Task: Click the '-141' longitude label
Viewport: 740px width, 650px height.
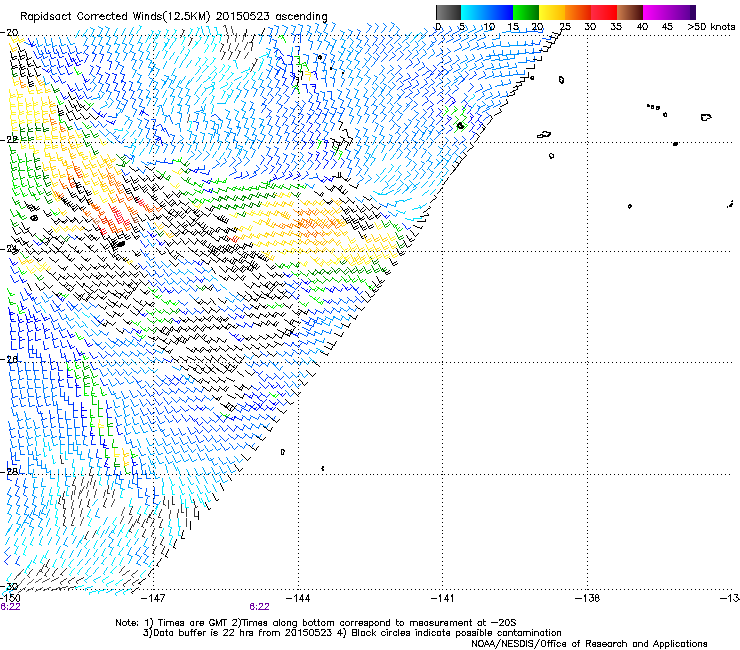Action: 442,598
